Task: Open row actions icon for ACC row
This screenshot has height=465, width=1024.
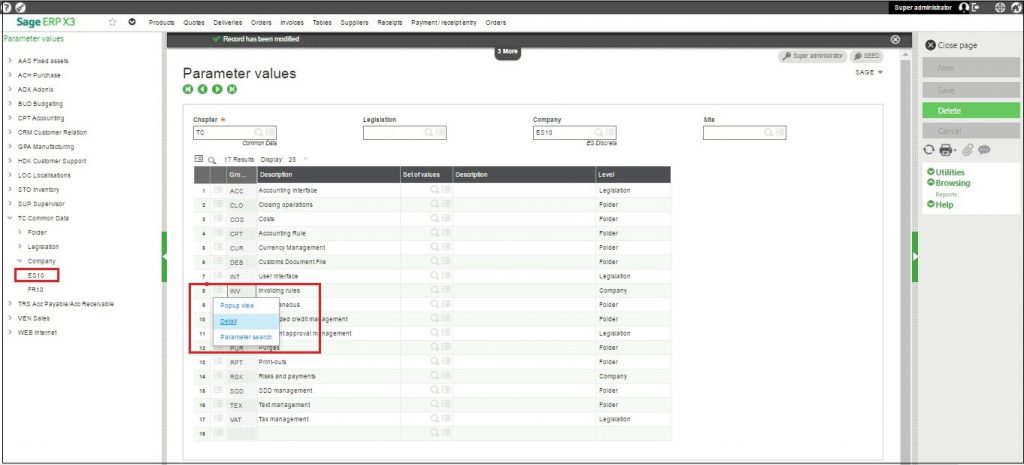Action: point(219,190)
